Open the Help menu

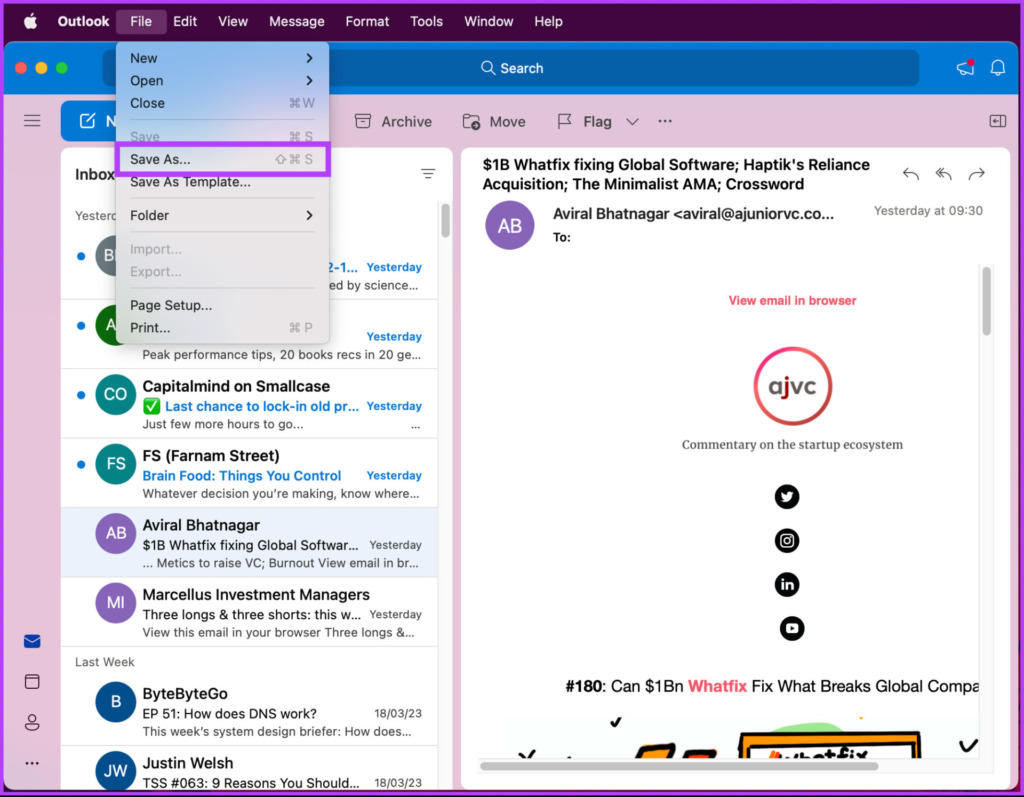548,22
